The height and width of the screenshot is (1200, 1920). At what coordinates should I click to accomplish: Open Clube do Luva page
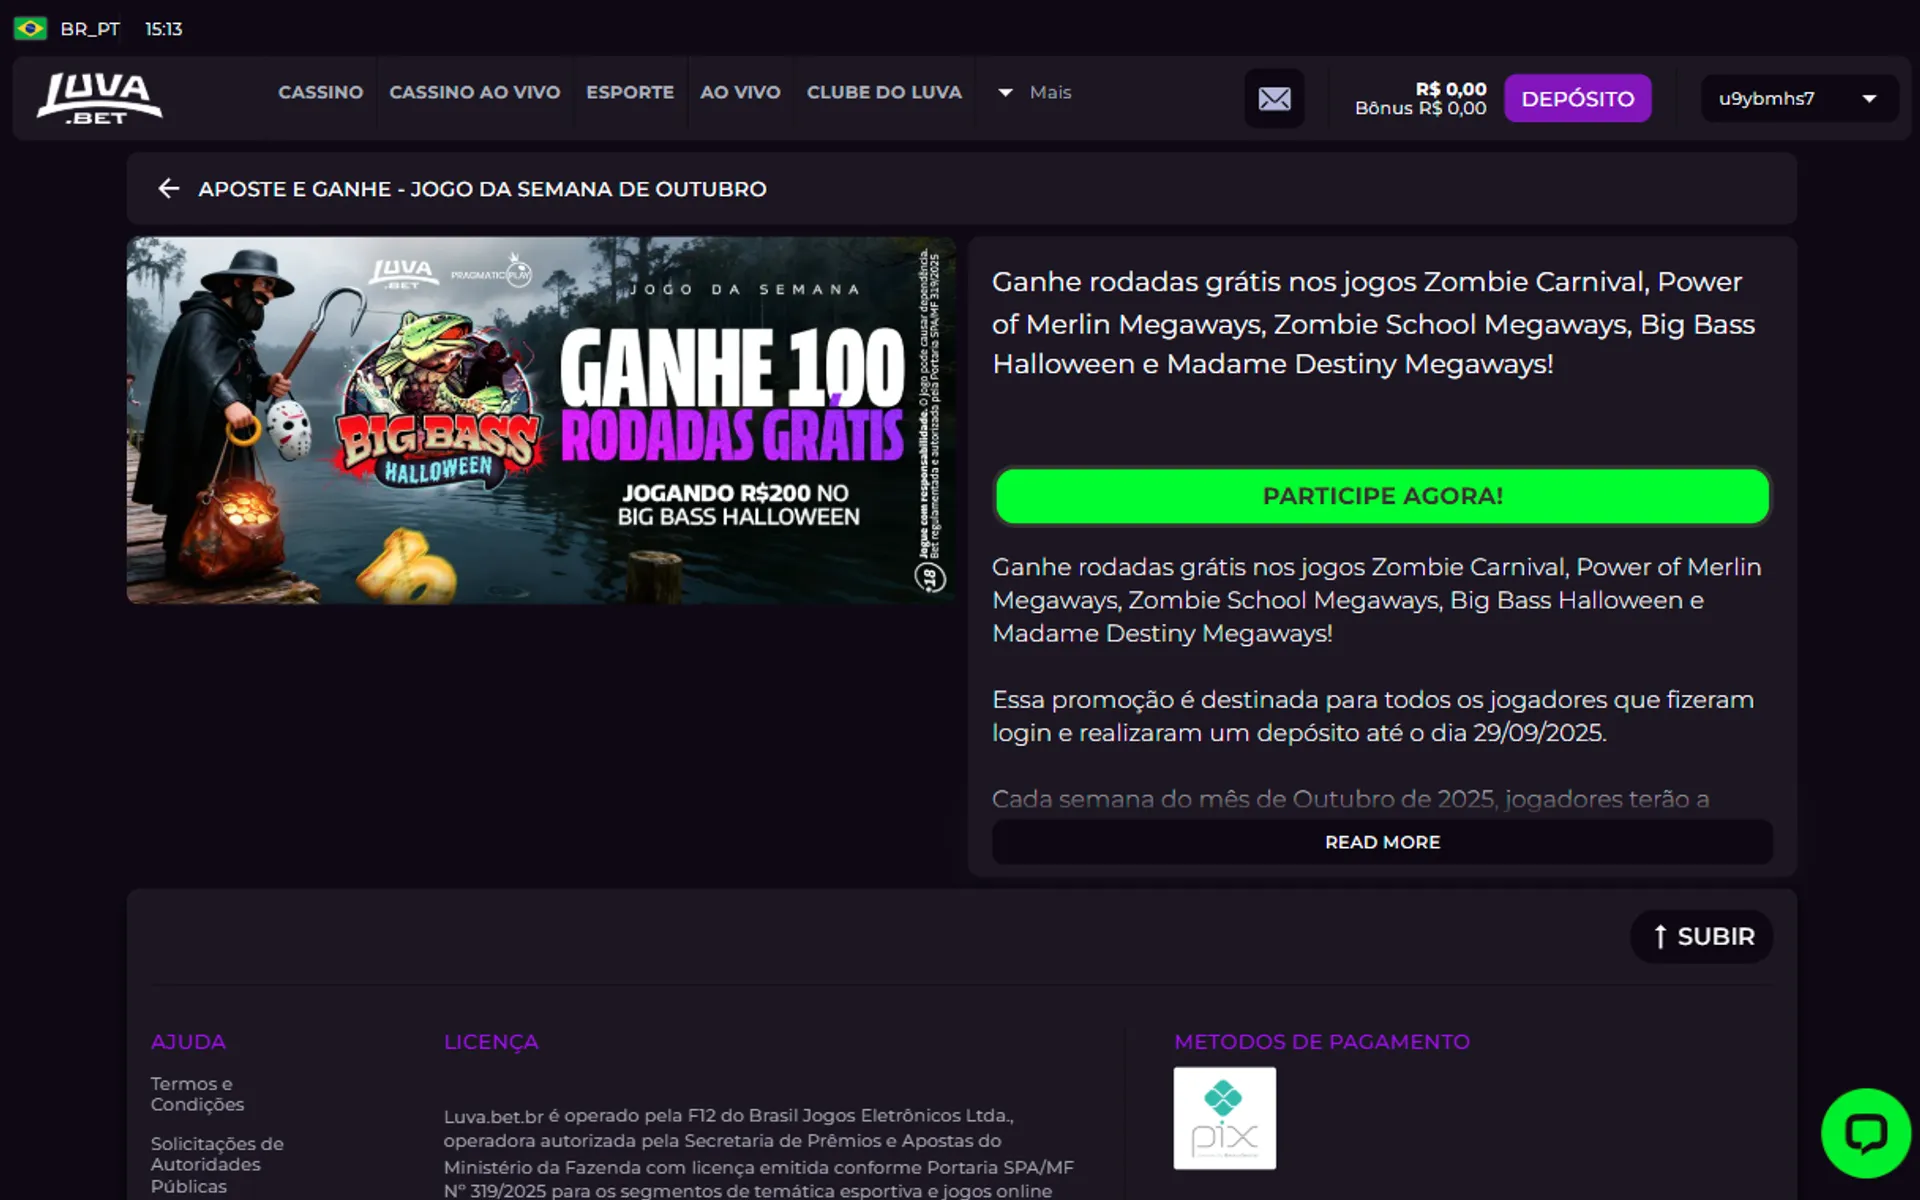884,92
